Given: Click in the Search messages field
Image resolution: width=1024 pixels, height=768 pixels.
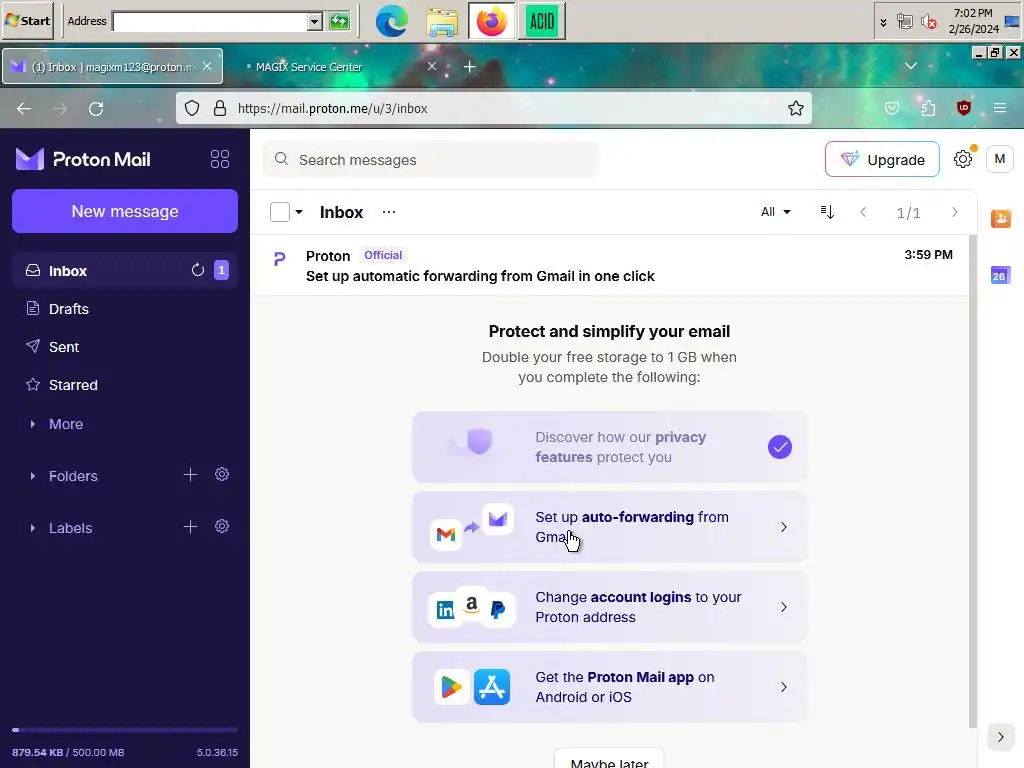Looking at the screenshot, I should click(430, 159).
